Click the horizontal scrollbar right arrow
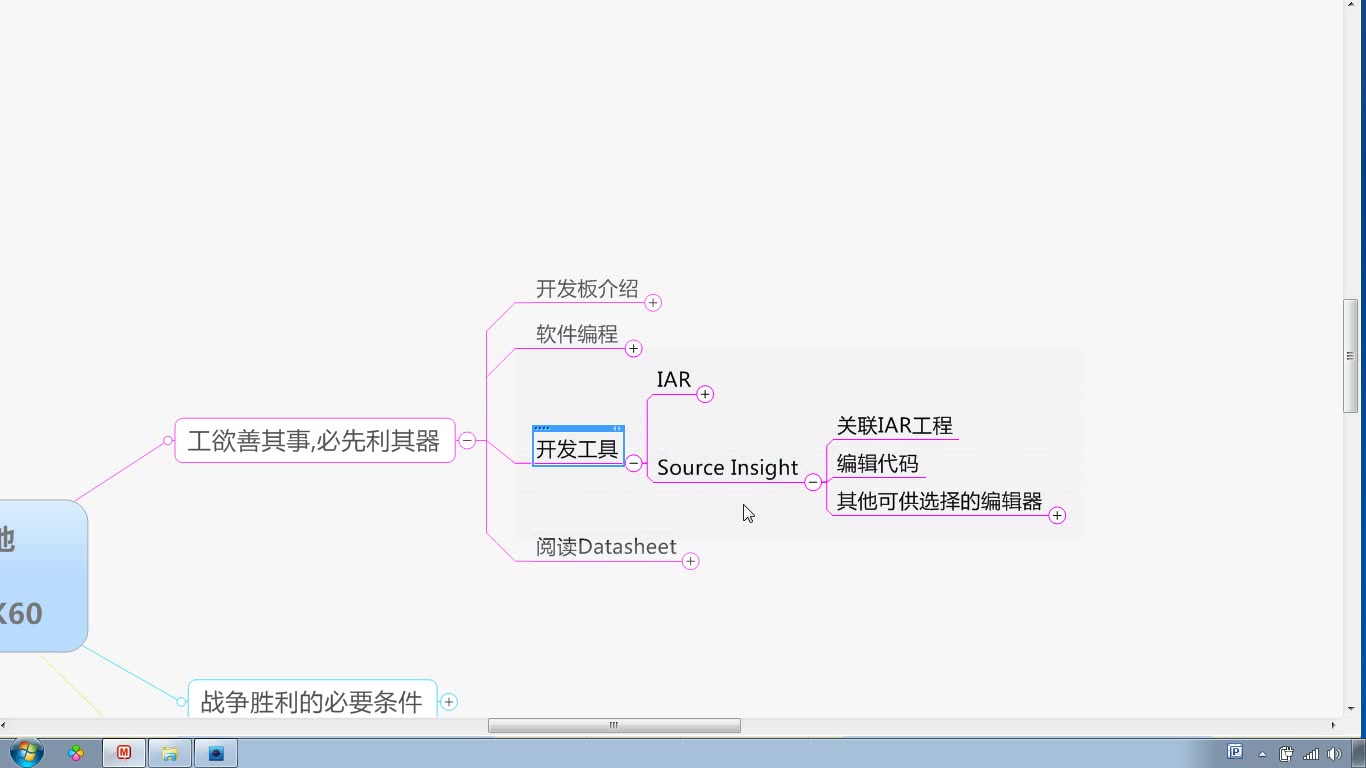The height and width of the screenshot is (768, 1366). click(x=1334, y=725)
